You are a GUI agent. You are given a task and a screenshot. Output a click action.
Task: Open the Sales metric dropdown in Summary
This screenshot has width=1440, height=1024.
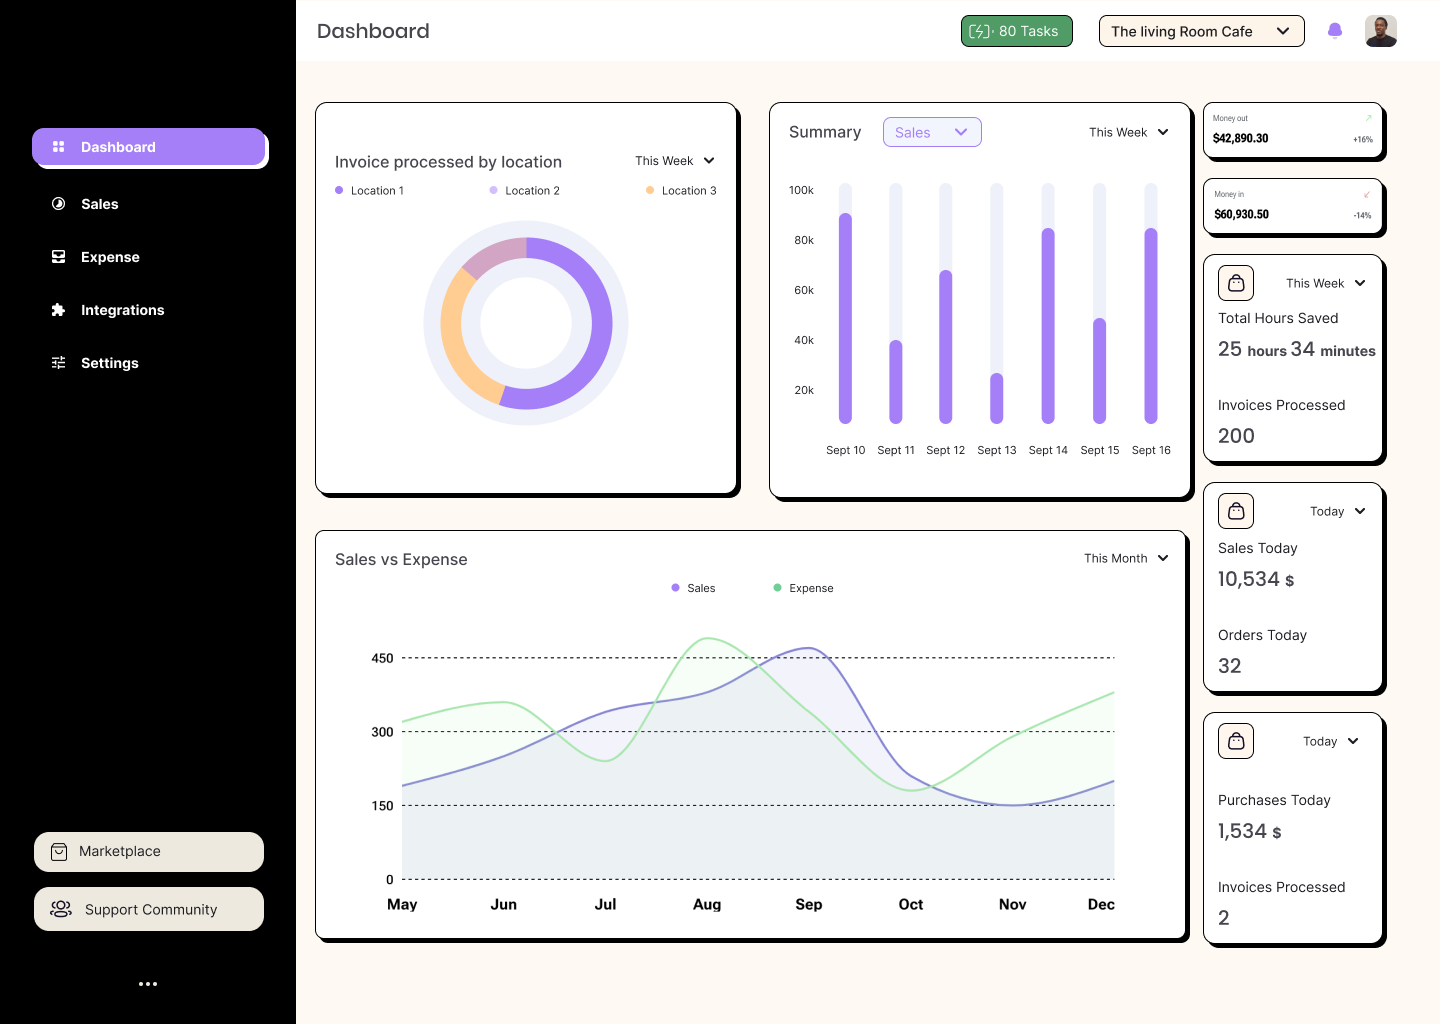(x=932, y=132)
